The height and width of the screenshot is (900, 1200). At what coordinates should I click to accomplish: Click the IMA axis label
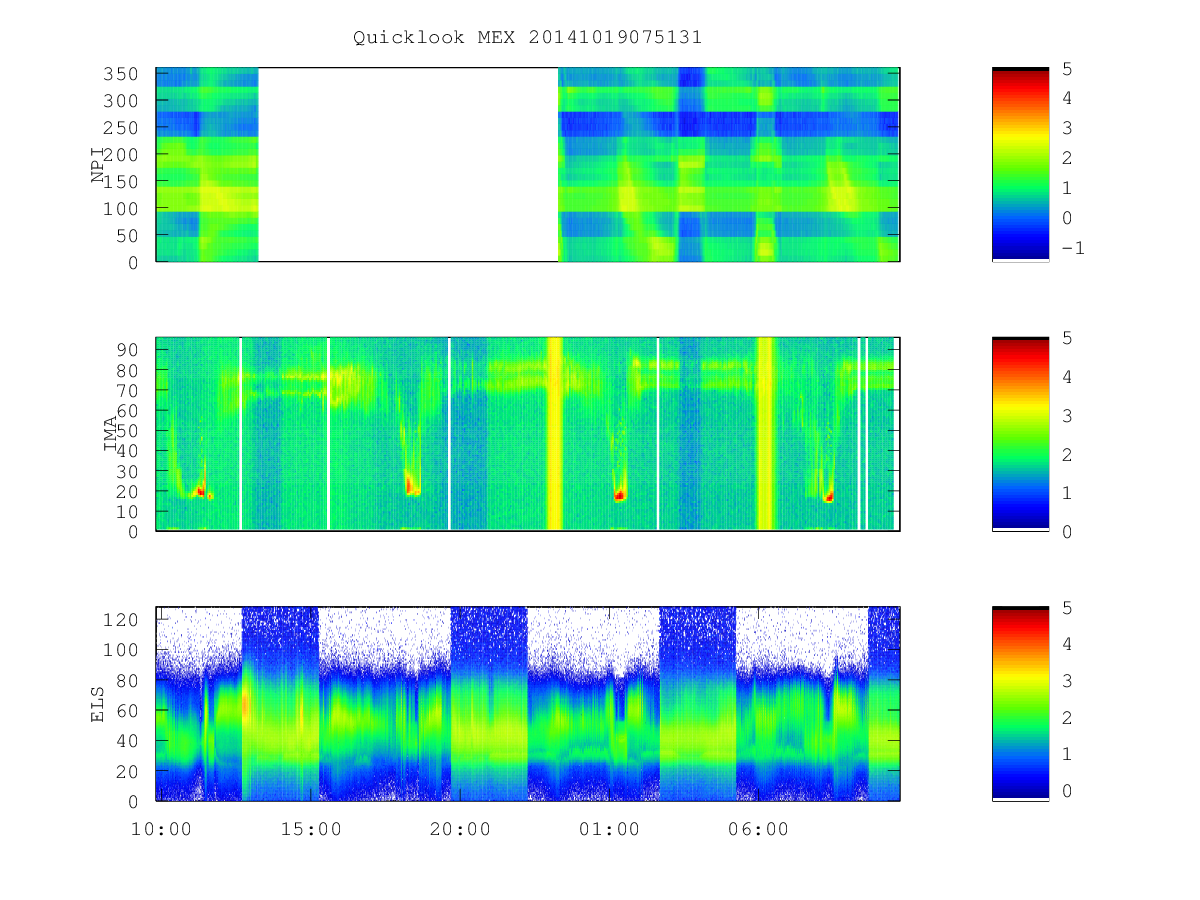110,434
